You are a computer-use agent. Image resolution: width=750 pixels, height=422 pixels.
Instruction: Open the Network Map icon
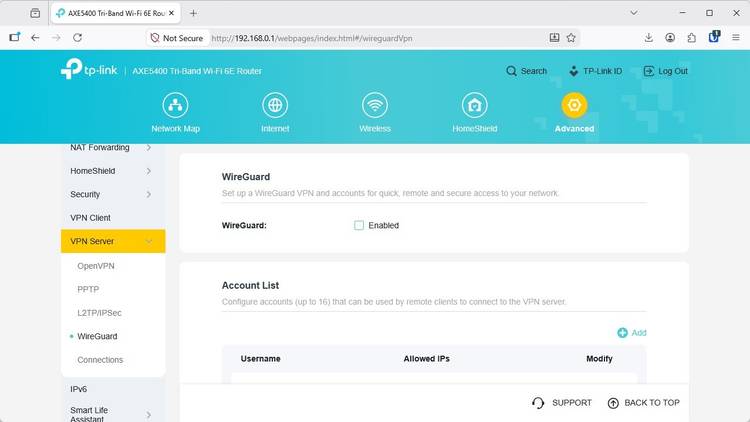pos(176,105)
